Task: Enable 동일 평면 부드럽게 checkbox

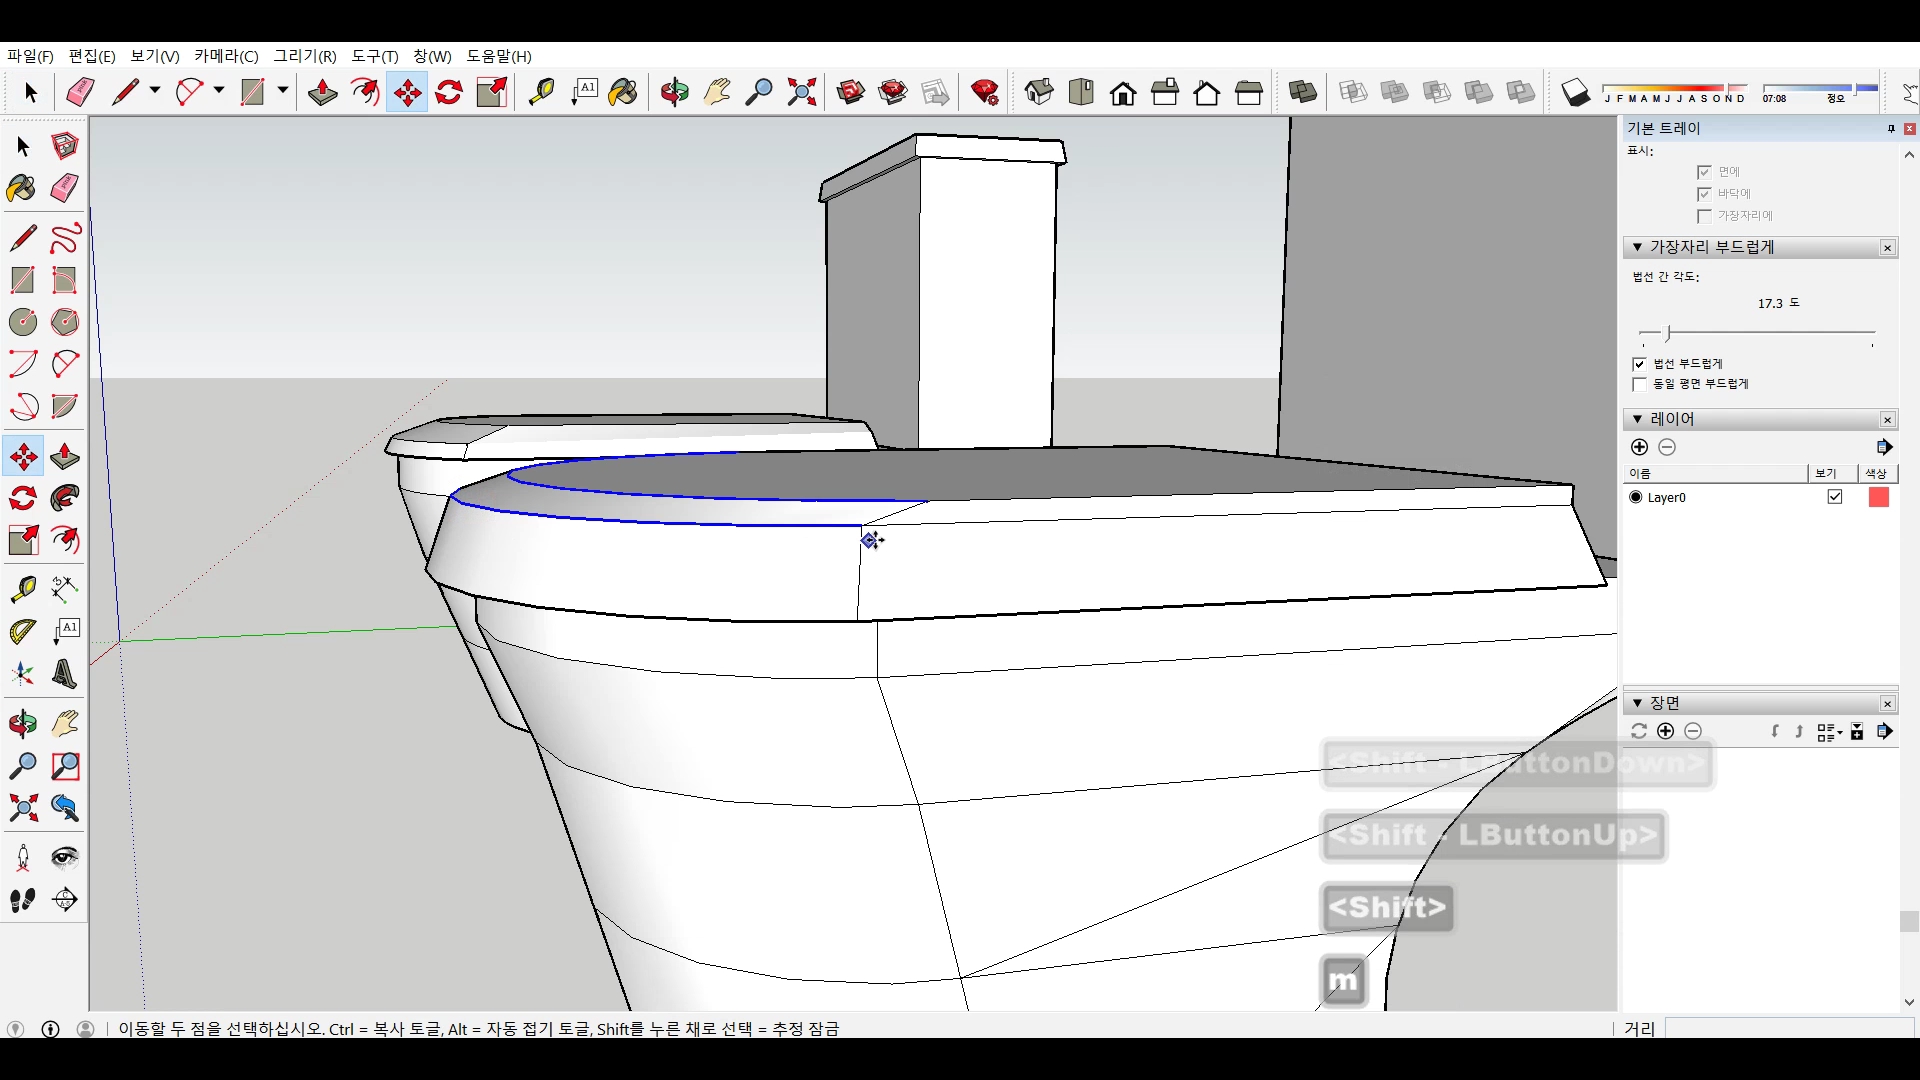Action: [1639, 384]
